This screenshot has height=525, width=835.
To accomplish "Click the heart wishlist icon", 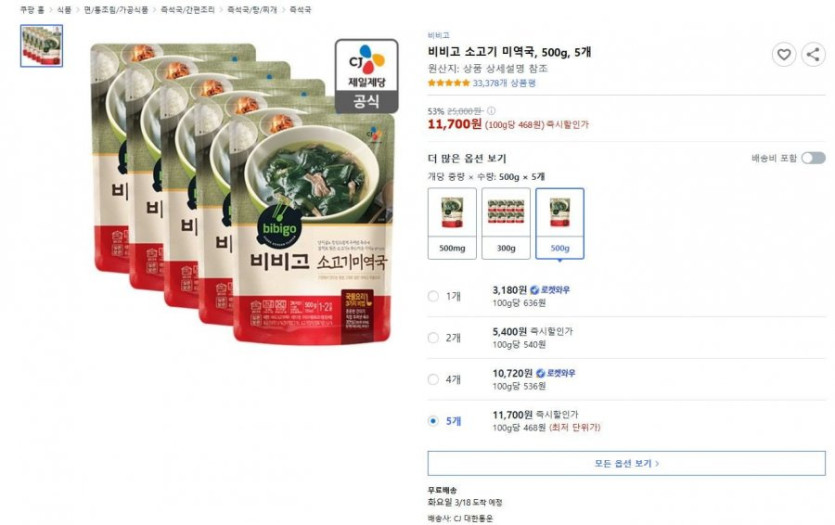I will (x=784, y=54).
